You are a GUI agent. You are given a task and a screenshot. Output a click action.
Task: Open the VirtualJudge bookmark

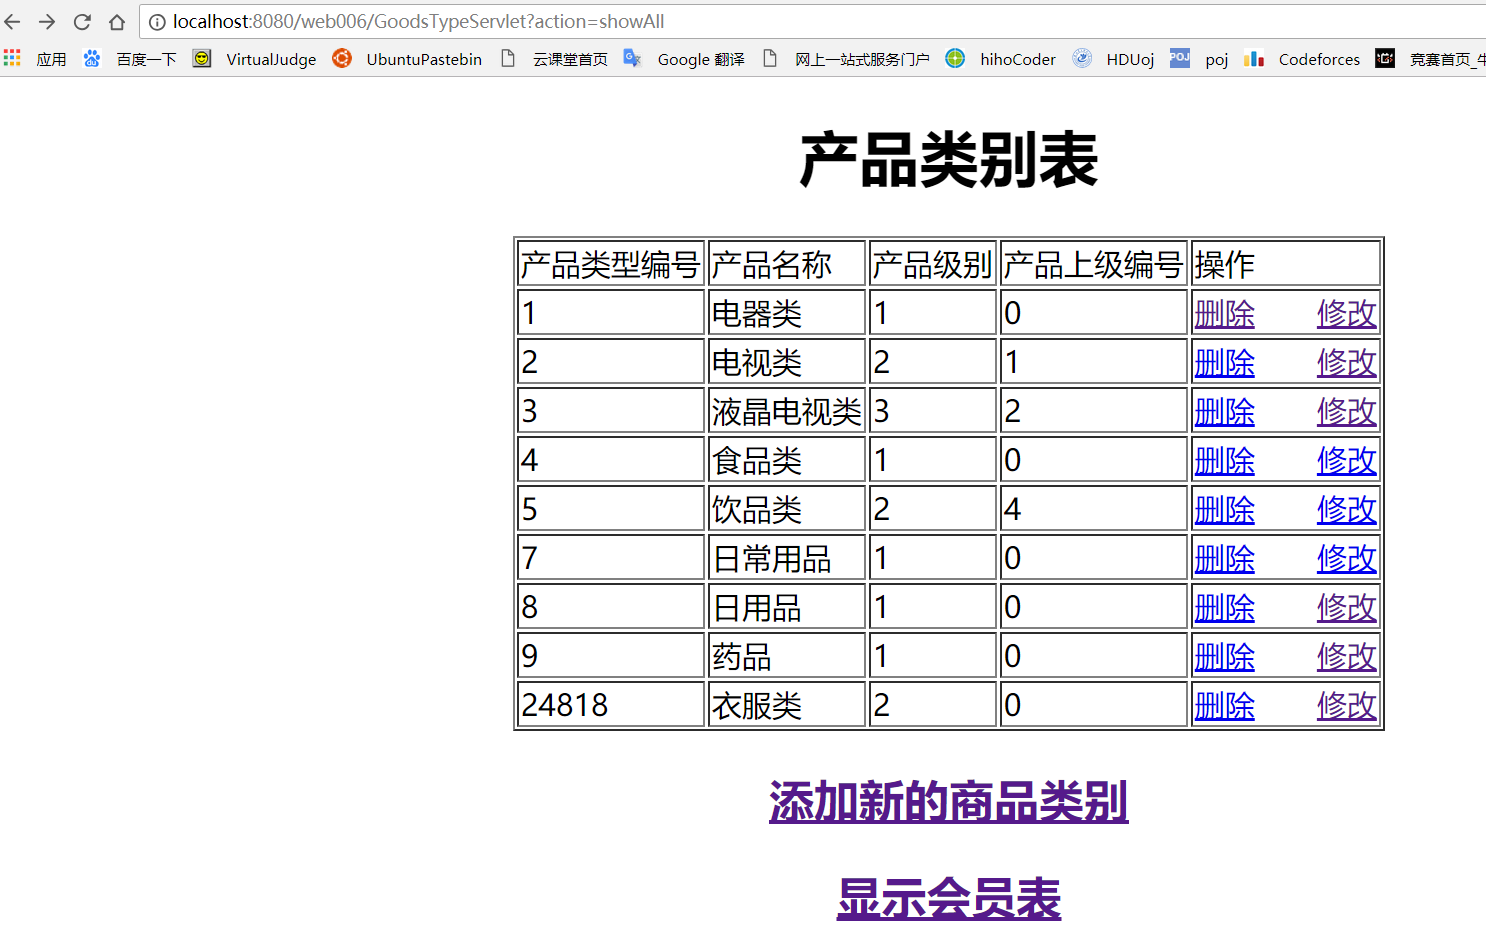[255, 59]
